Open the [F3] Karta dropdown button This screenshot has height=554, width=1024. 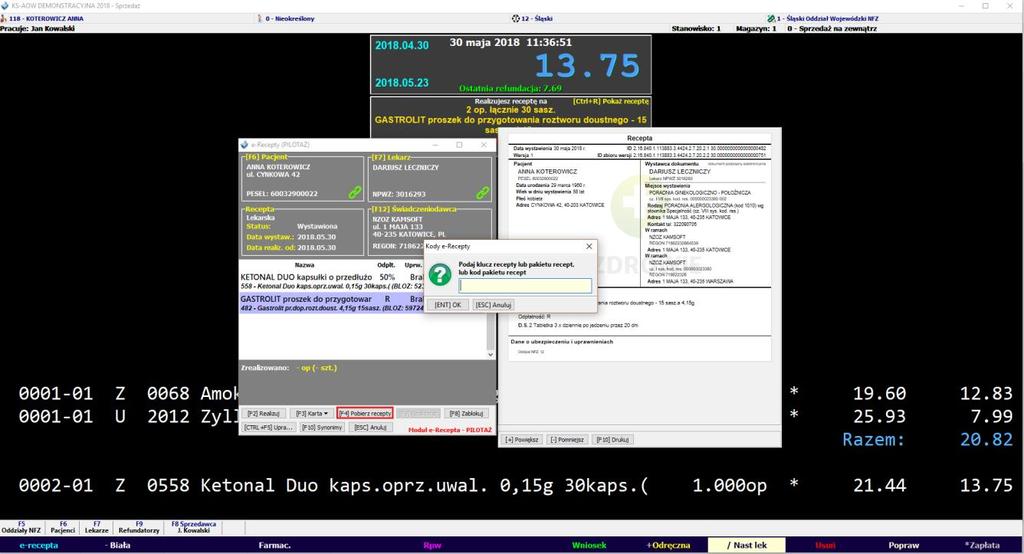pos(312,414)
